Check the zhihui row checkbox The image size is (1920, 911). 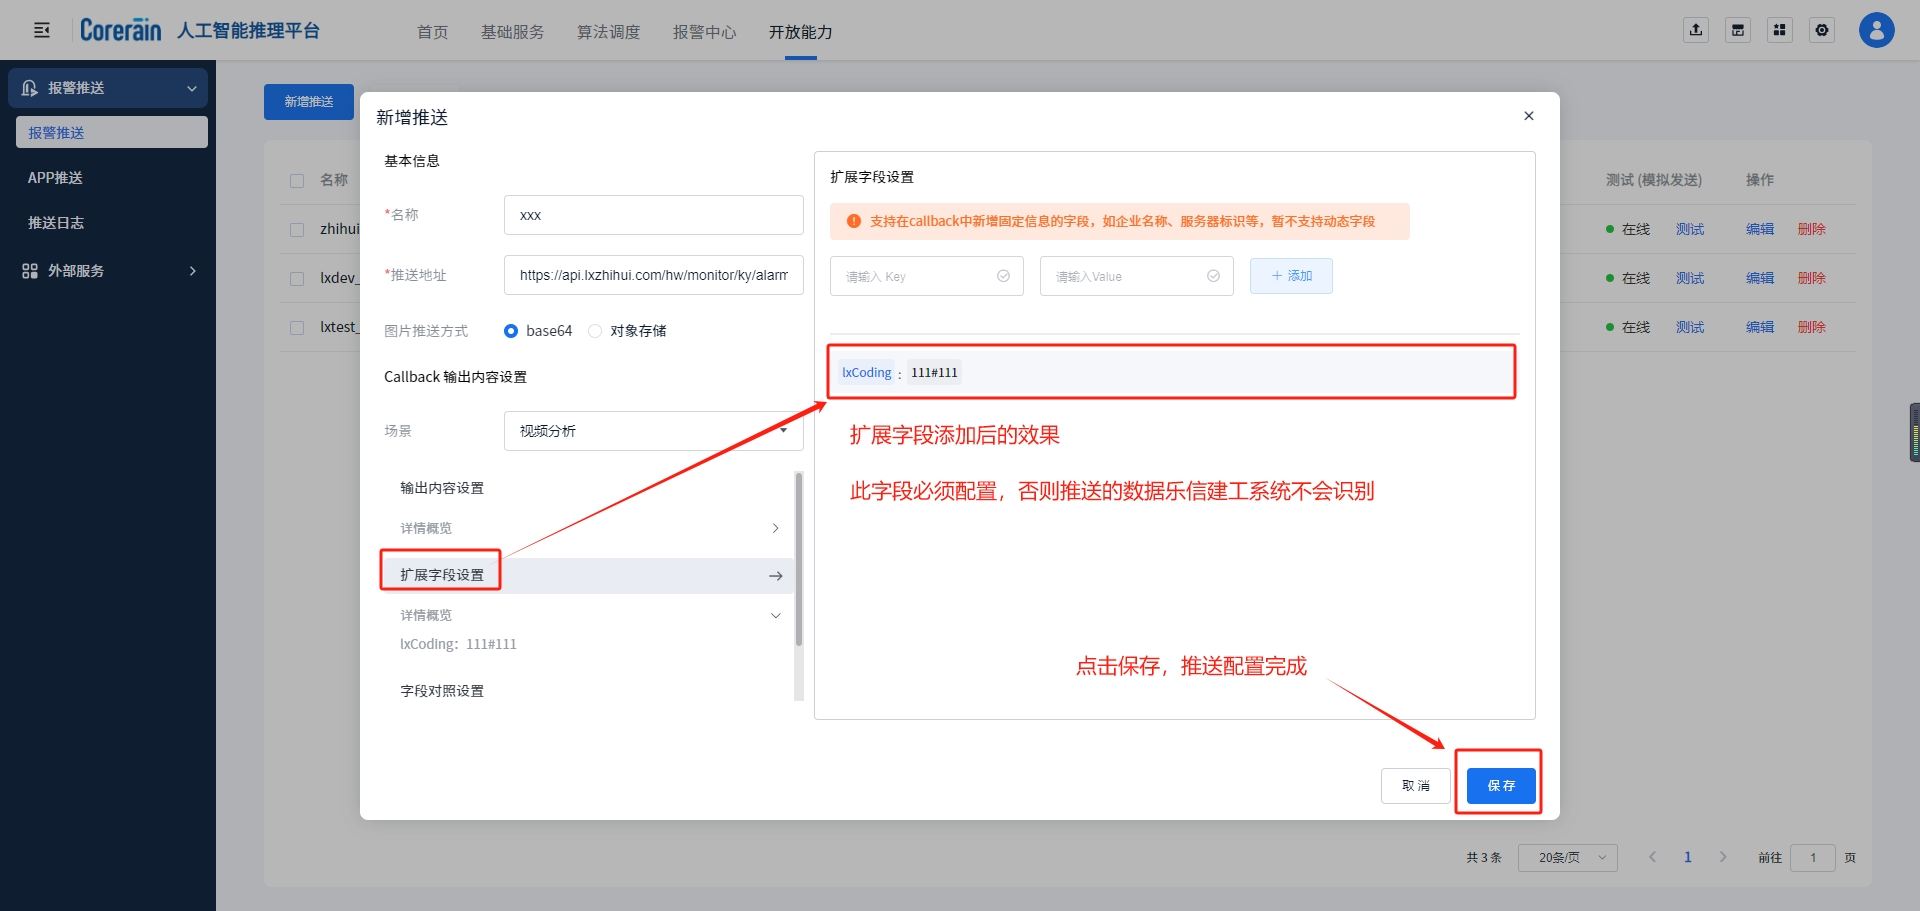click(x=297, y=230)
